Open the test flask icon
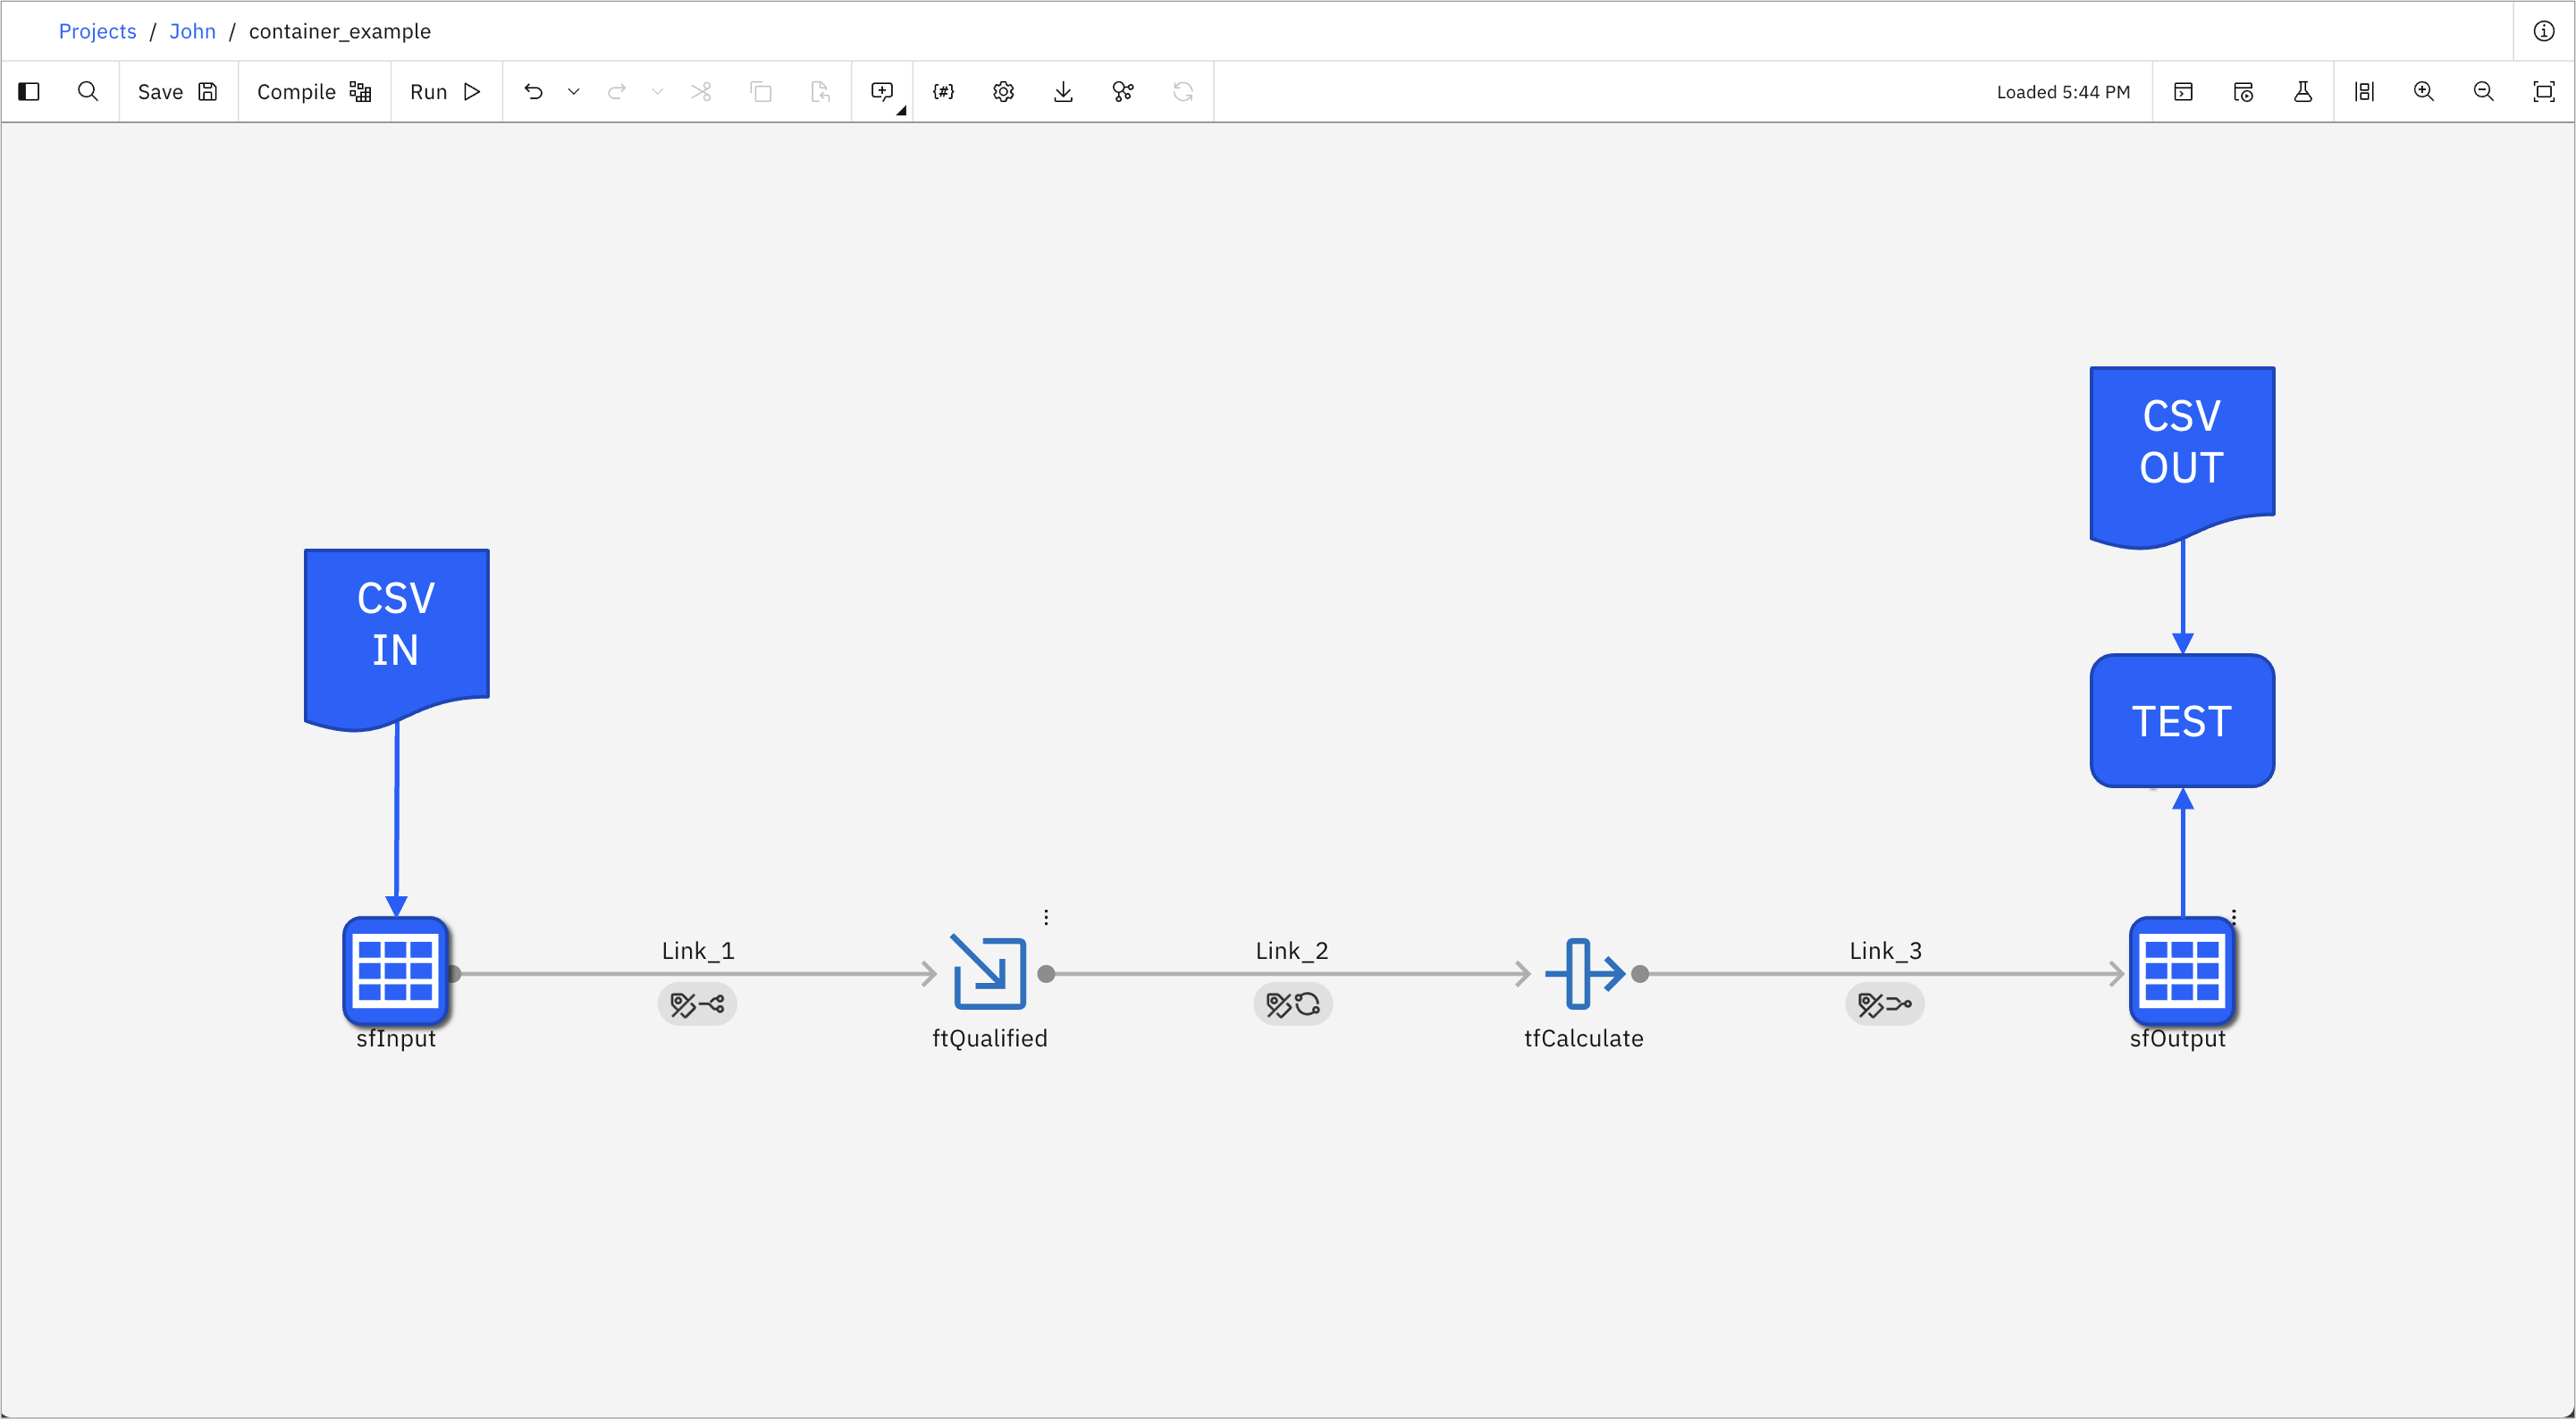 [2302, 92]
